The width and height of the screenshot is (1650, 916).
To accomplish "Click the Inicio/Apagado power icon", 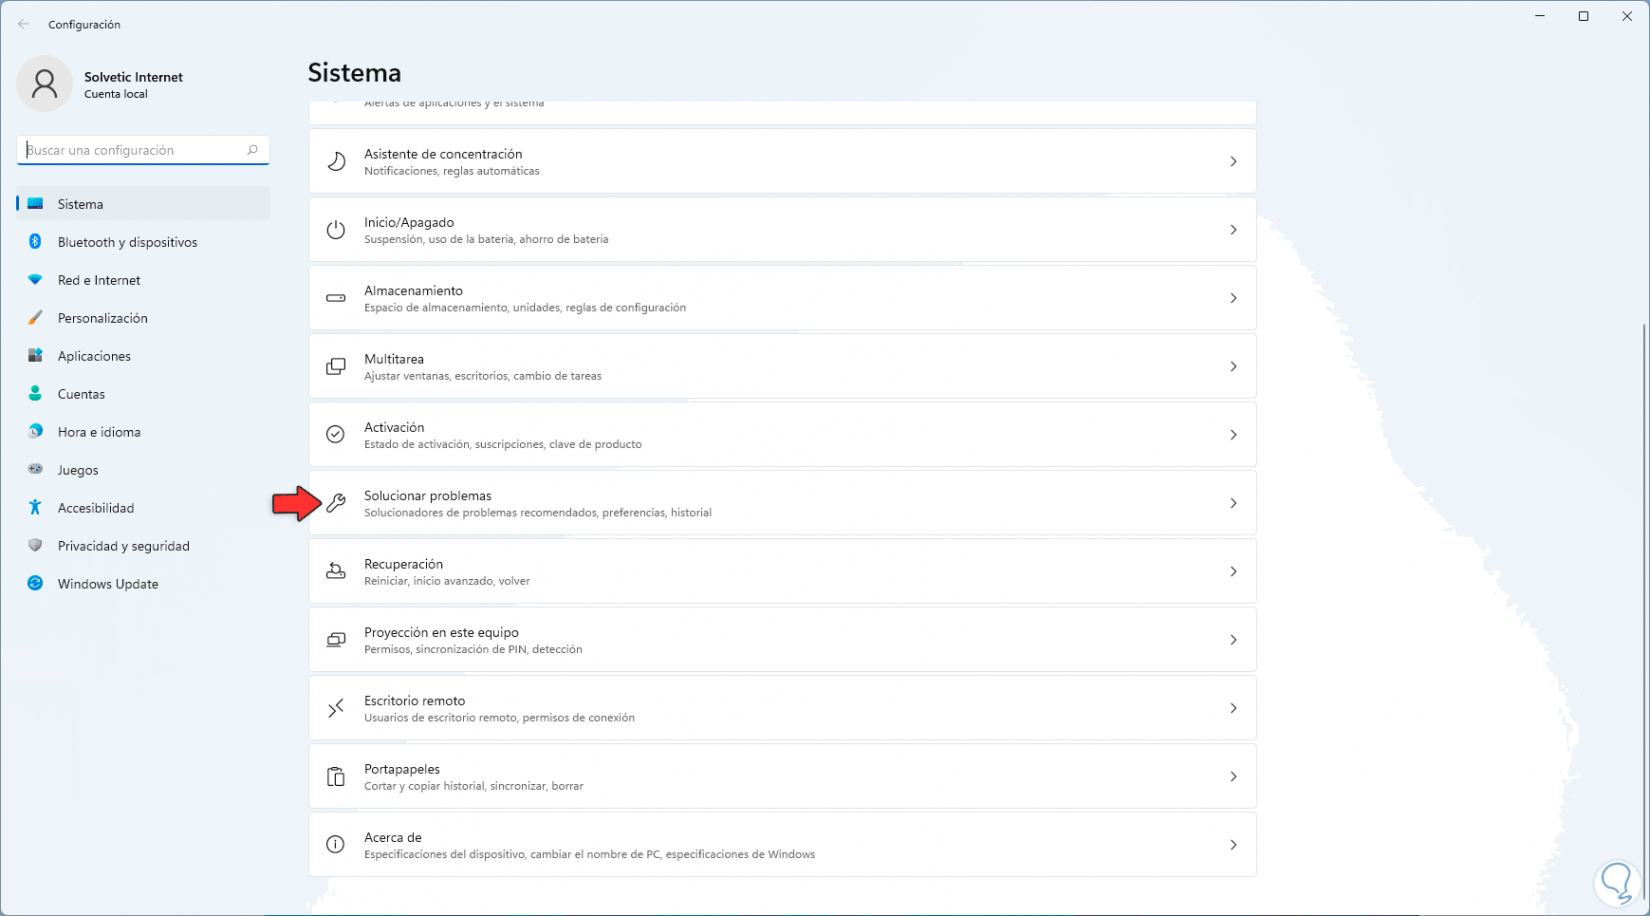I will (x=336, y=230).
